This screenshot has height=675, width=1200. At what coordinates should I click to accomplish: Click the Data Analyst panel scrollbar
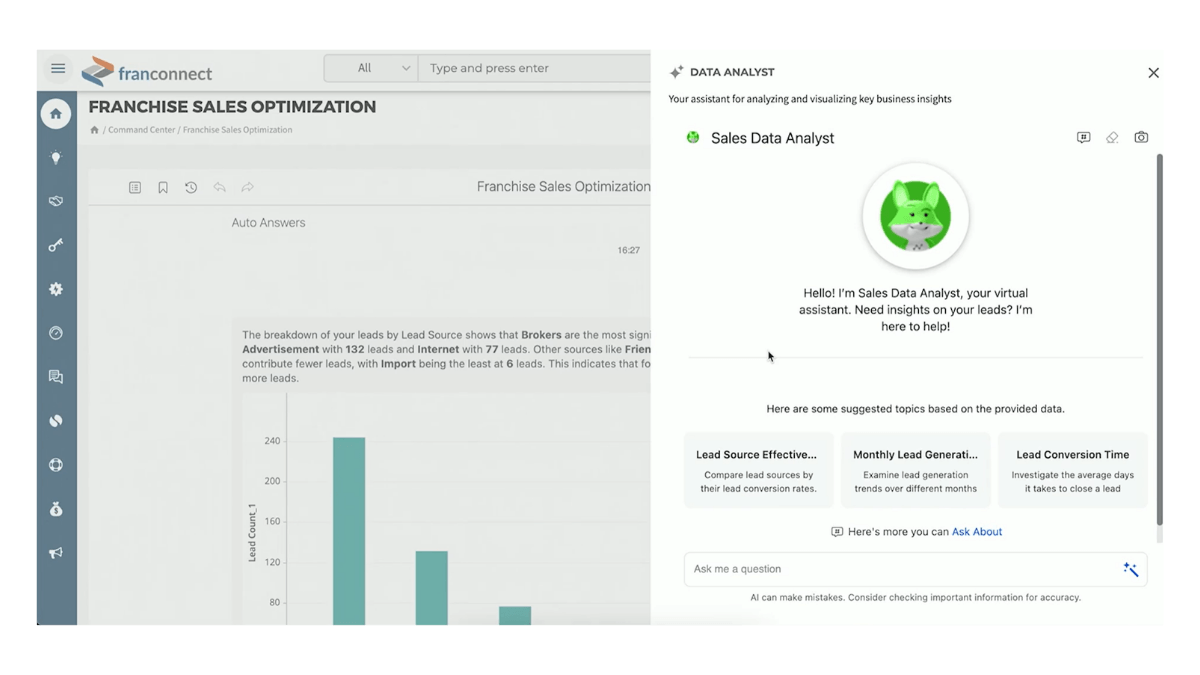[x=1159, y=340]
